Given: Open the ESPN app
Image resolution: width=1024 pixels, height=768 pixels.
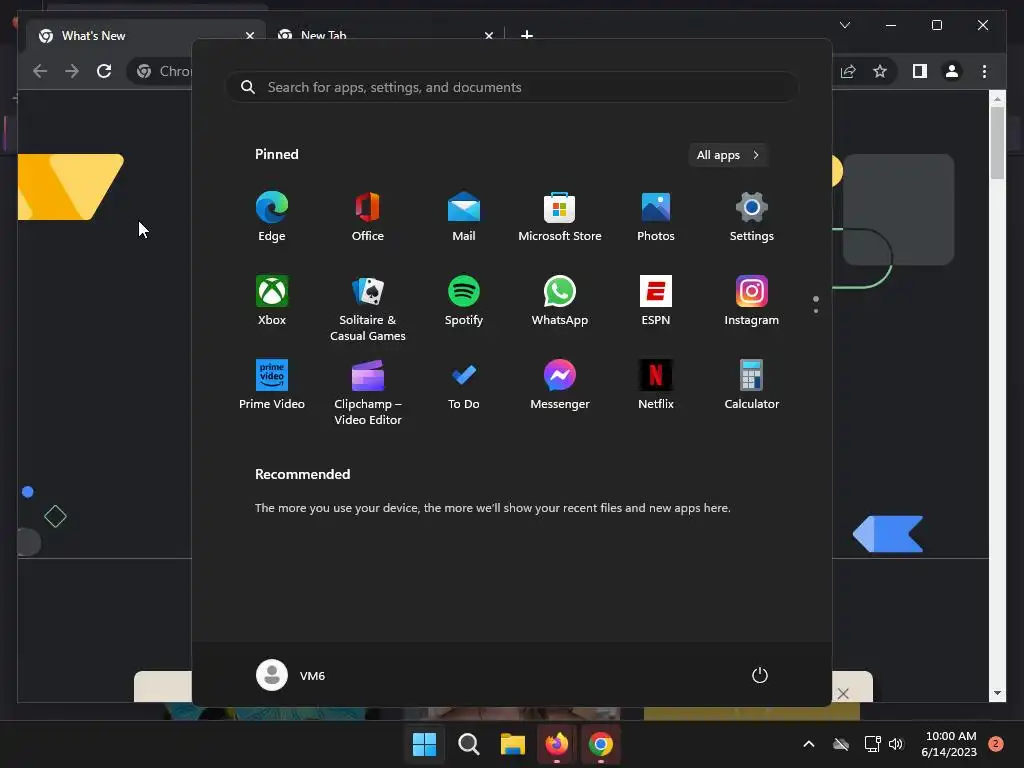Looking at the screenshot, I should click(656, 300).
